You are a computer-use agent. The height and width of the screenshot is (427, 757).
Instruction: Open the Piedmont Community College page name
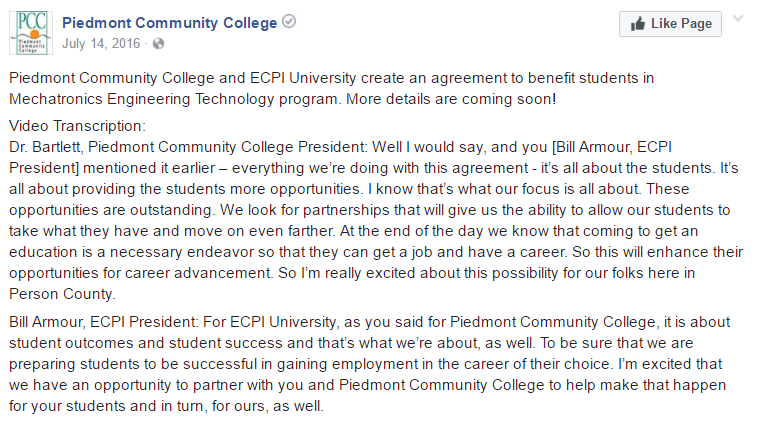tap(169, 23)
